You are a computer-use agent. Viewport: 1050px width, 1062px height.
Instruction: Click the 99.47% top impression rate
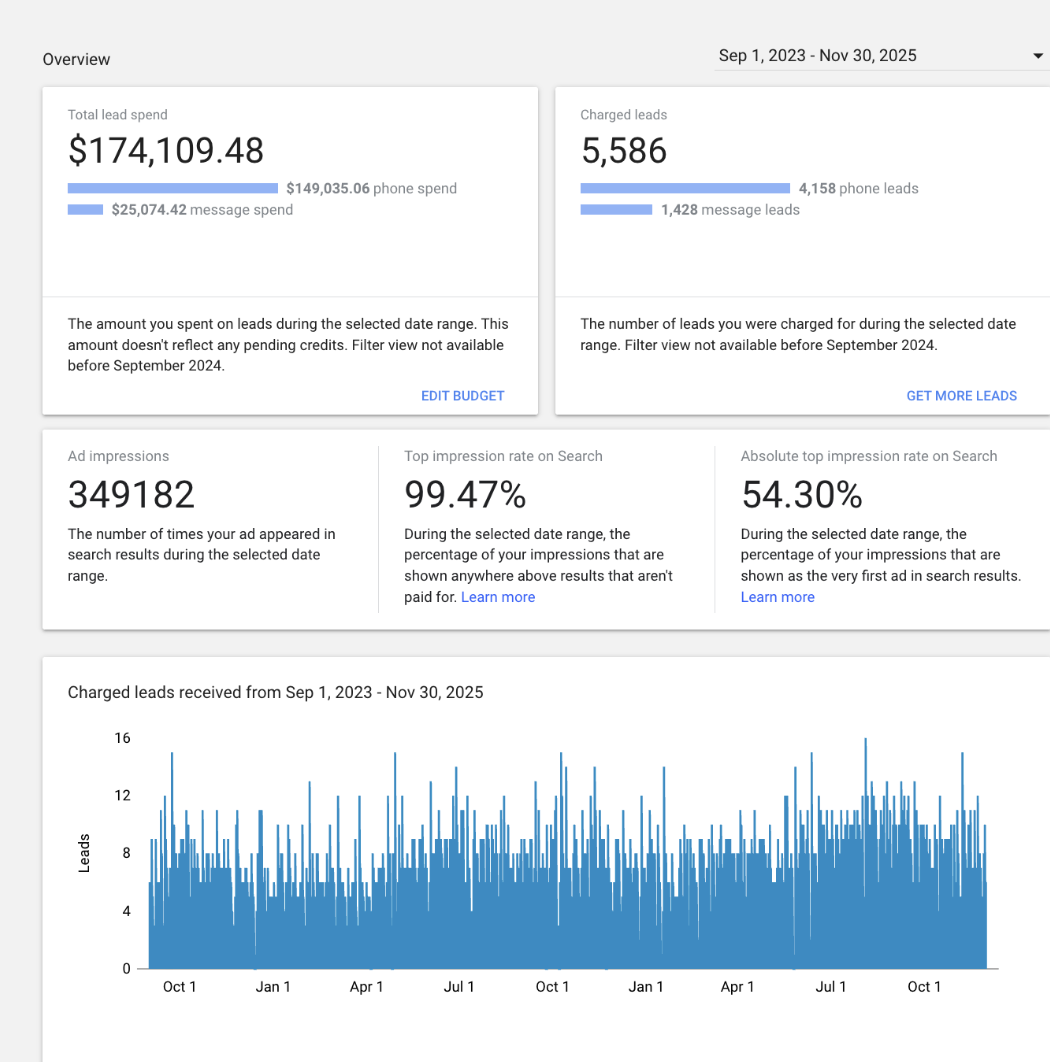tap(465, 494)
